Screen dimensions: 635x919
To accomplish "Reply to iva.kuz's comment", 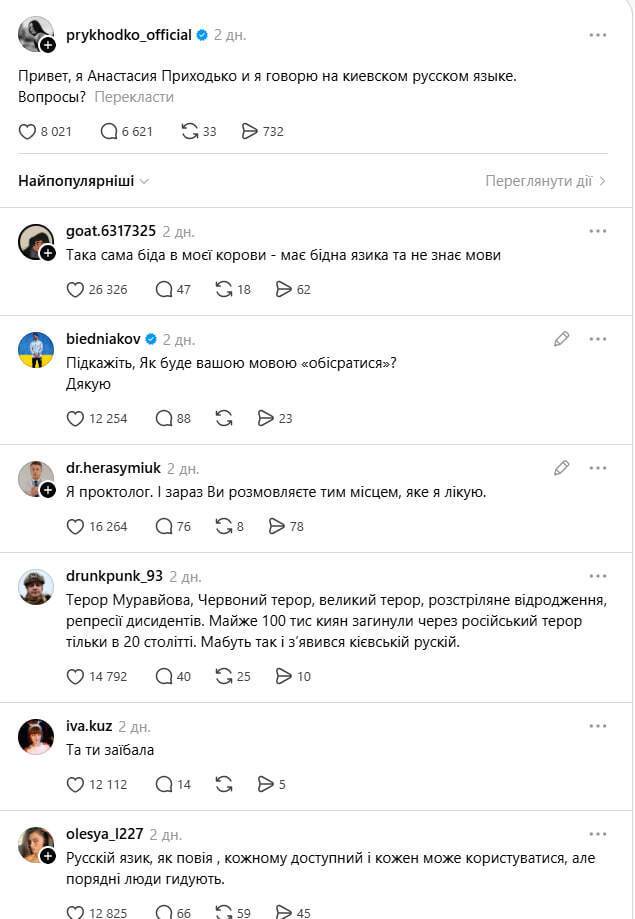I will point(164,784).
